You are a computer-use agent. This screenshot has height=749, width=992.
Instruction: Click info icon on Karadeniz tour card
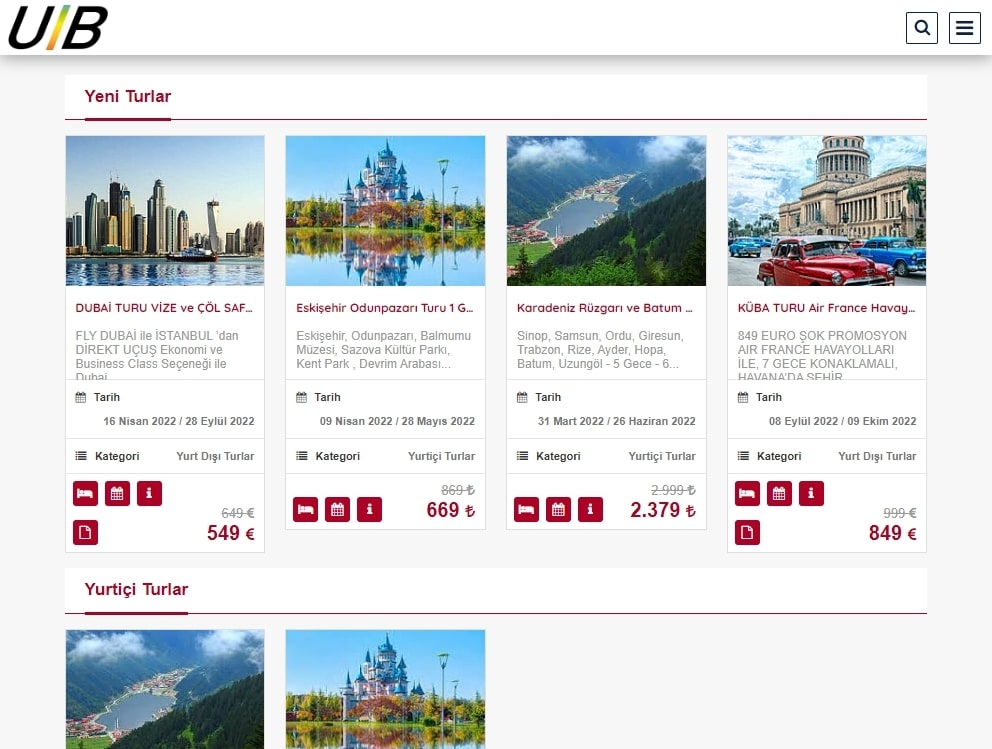pyautogui.click(x=590, y=510)
